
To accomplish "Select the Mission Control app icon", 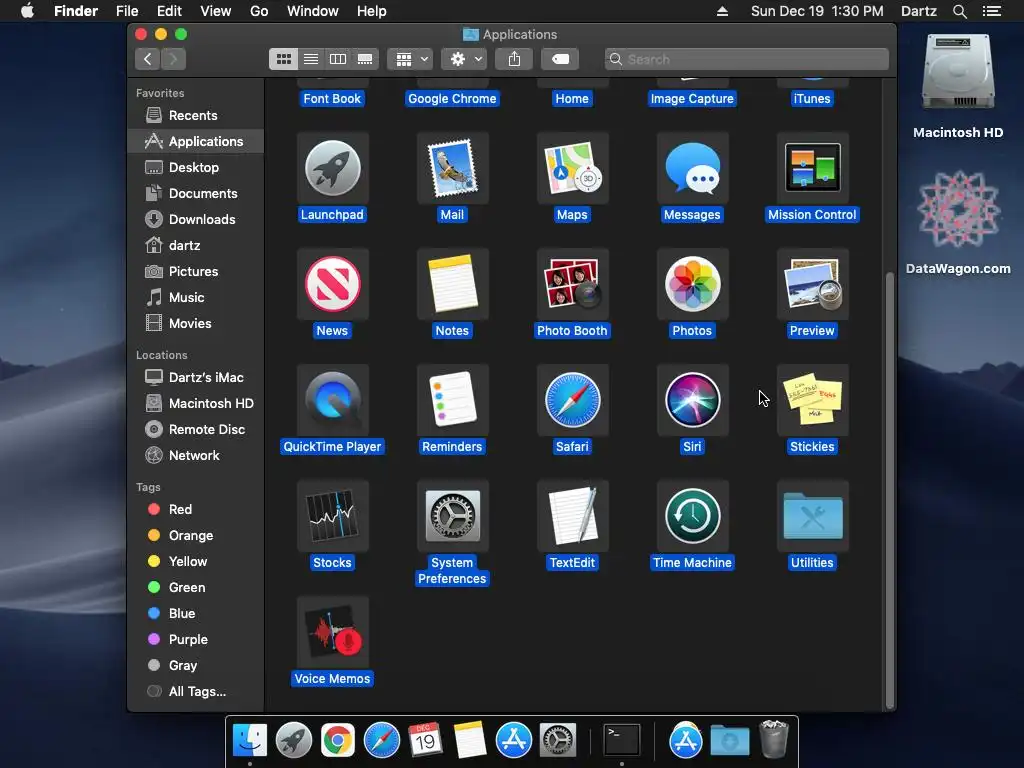I will pyautogui.click(x=812, y=168).
